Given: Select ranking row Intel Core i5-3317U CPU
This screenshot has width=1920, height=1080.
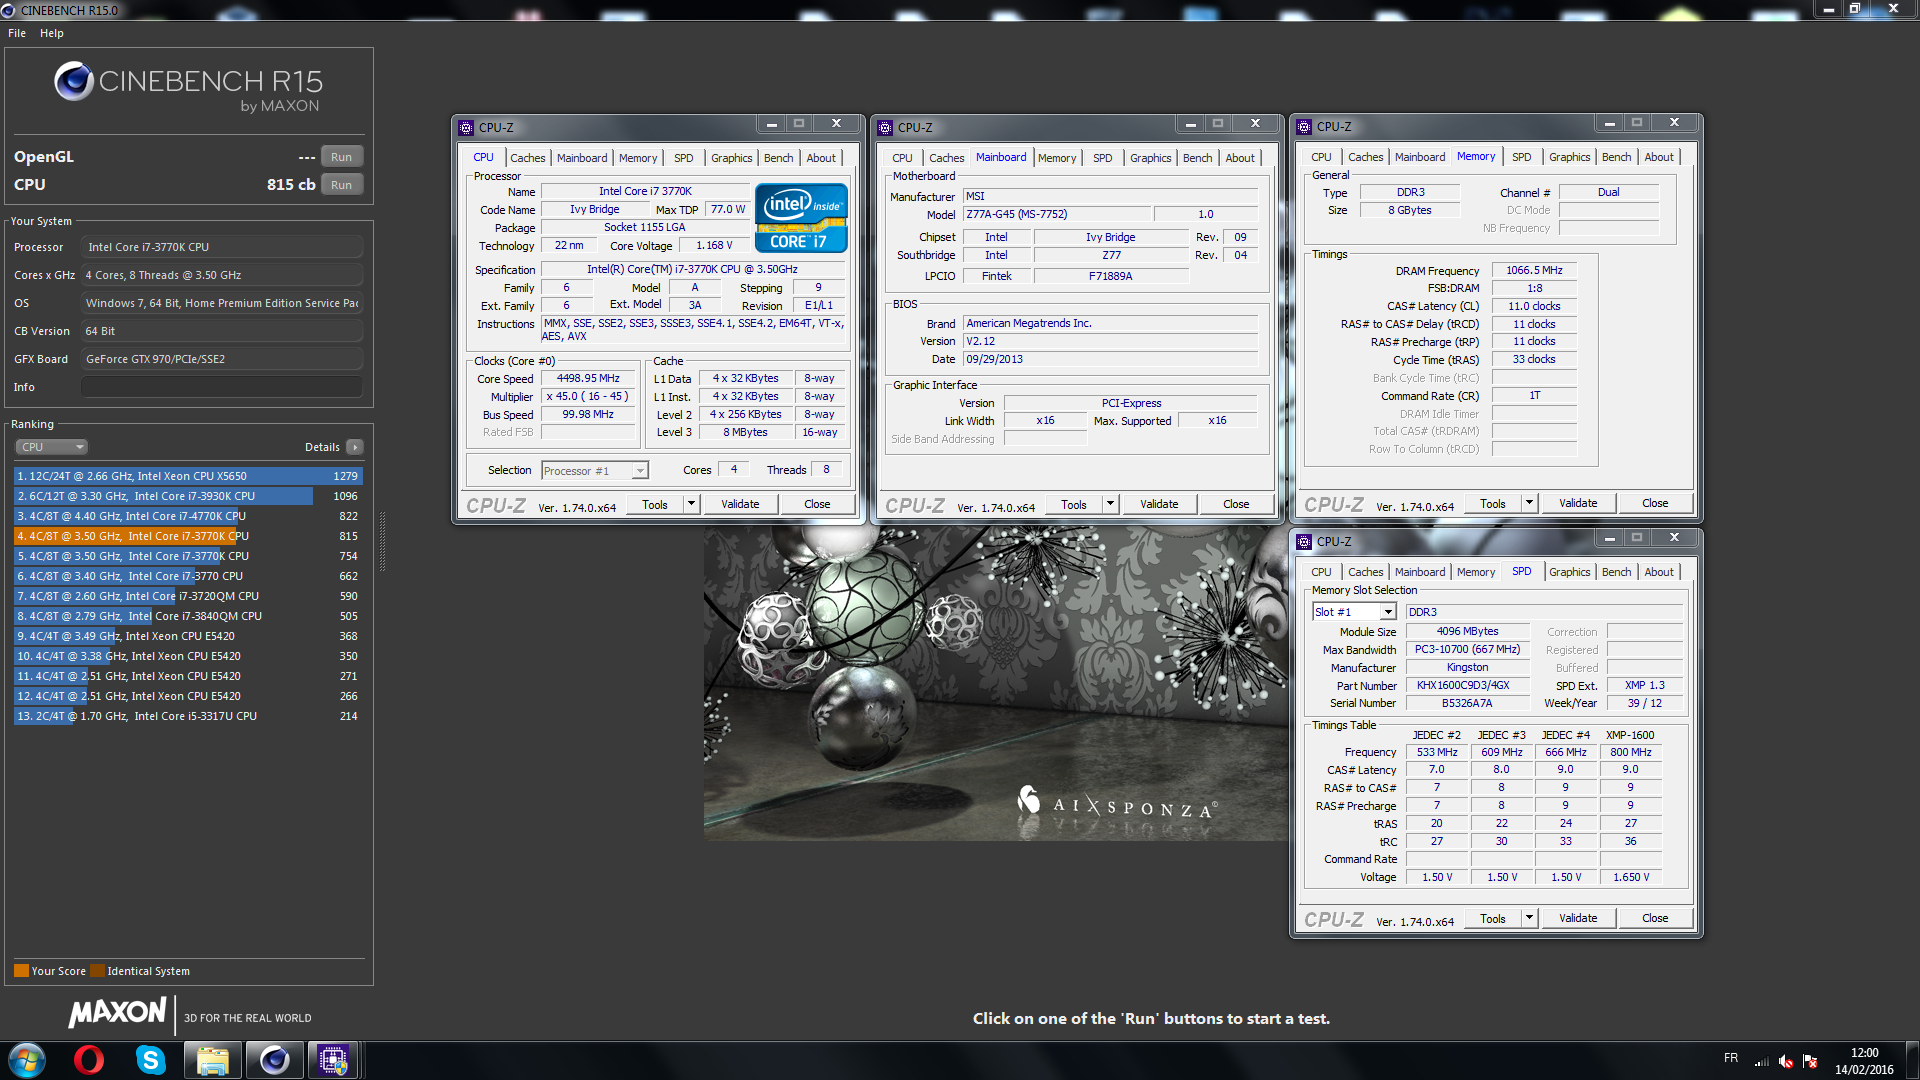Looking at the screenshot, I should [188, 716].
